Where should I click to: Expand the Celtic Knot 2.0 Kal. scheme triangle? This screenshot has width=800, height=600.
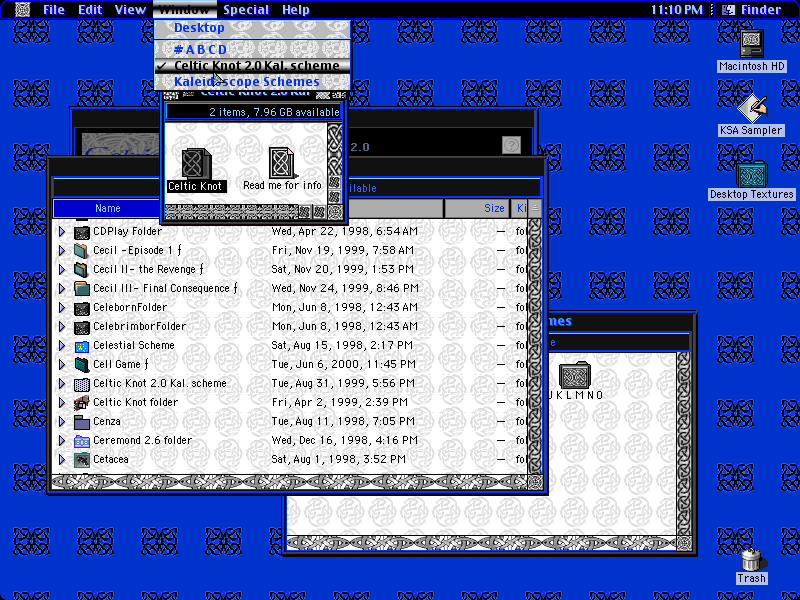pyautogui.click(x=62, y=384)
